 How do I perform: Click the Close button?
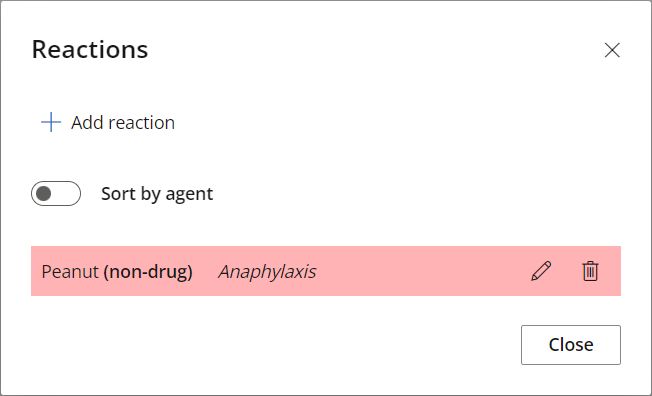point(570,345)
